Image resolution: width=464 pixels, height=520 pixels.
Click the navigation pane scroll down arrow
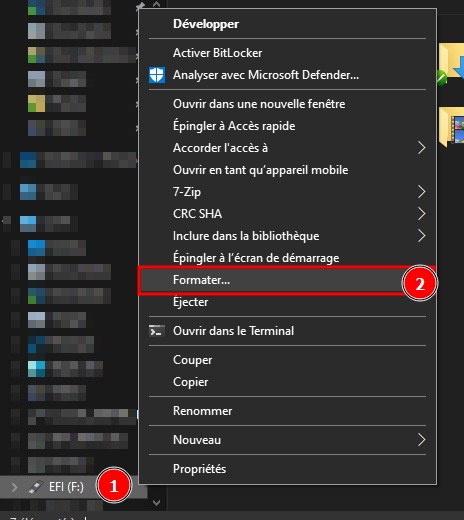(x=156, y=502)
